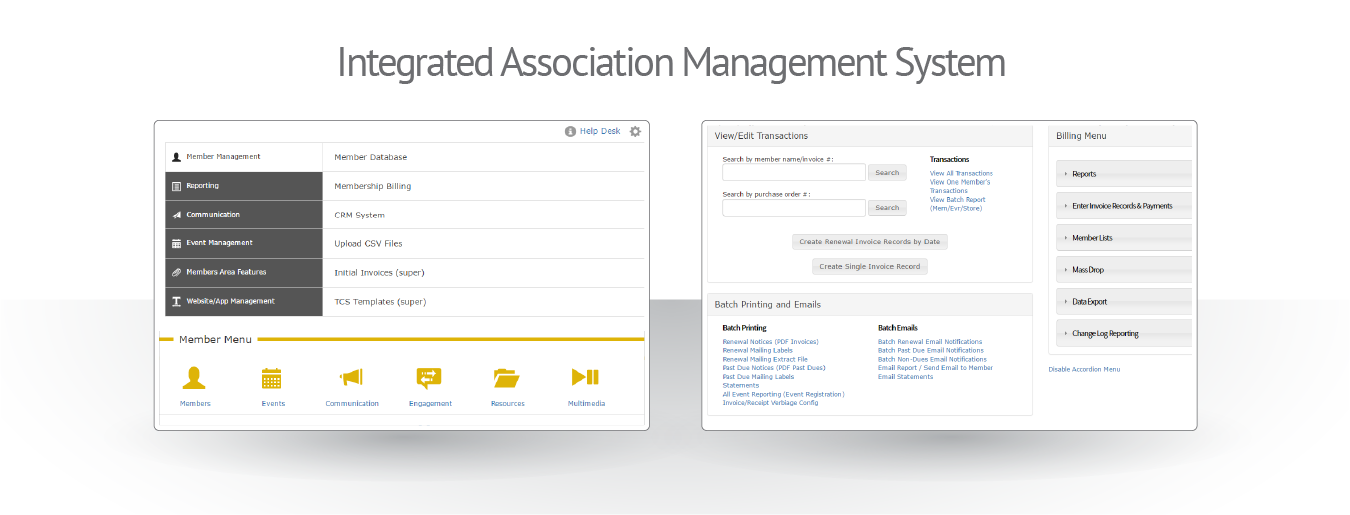Open Batch Past Due Email Notifications link
Viewport: 1350px width, 515px height.
point(931,351)
